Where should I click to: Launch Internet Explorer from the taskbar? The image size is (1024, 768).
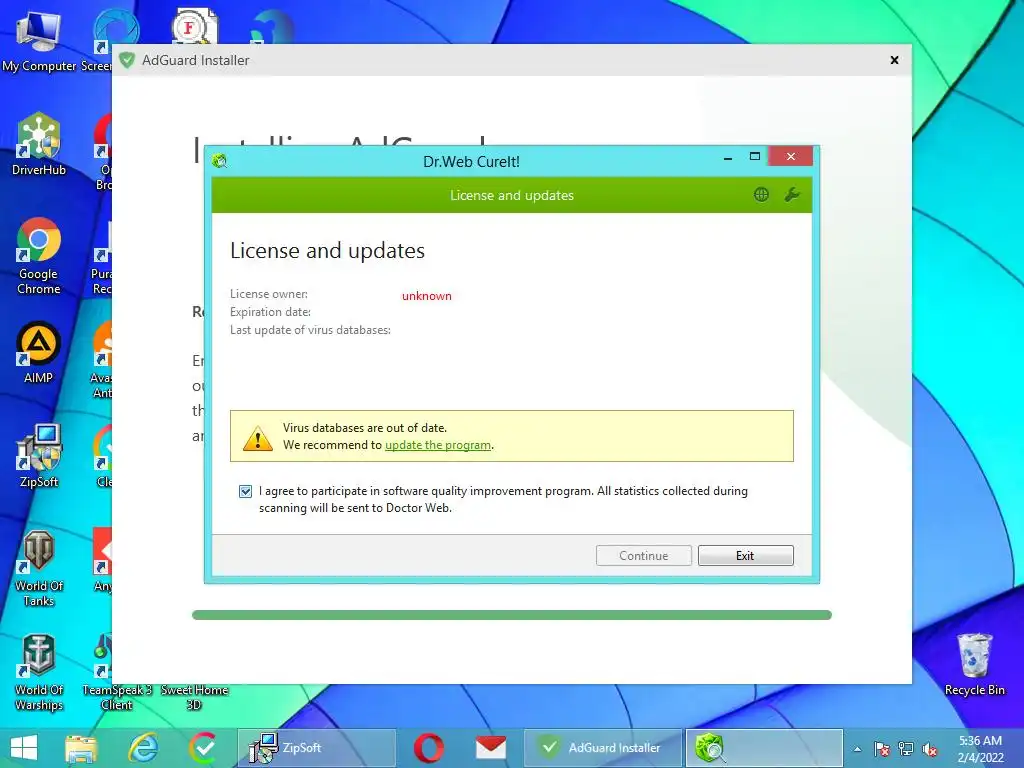point(142,748)
